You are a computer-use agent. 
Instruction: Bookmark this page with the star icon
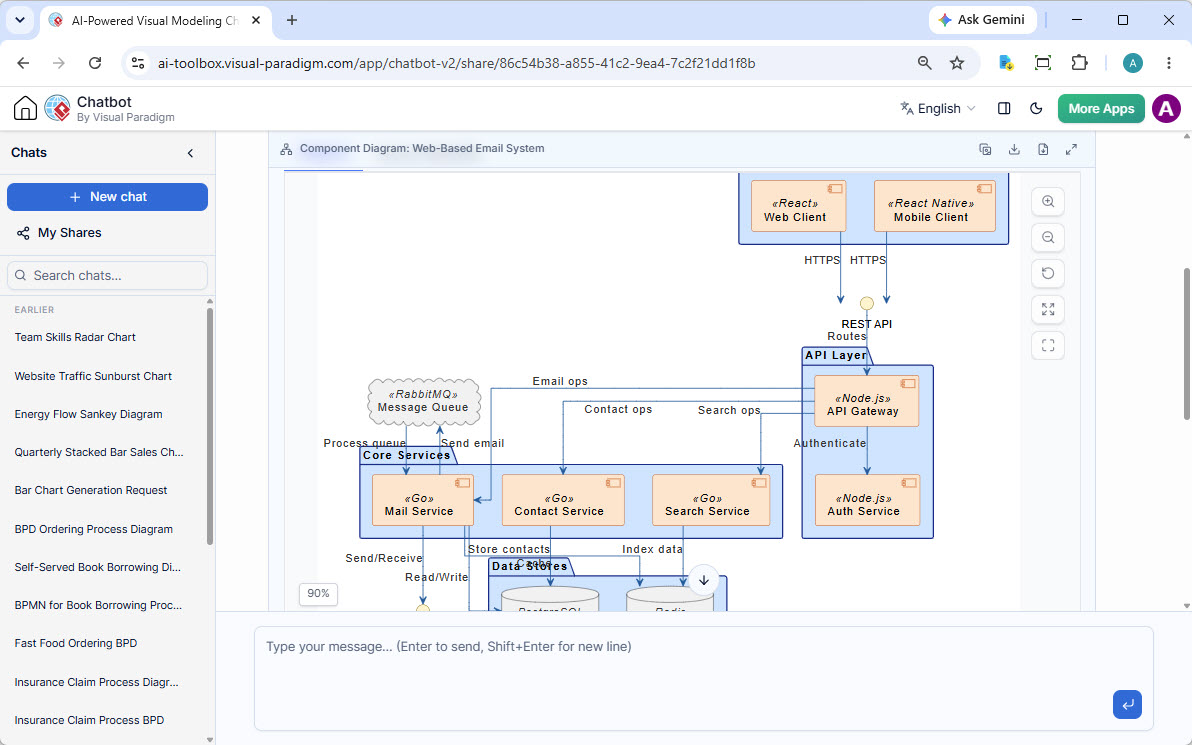point(957,63)
